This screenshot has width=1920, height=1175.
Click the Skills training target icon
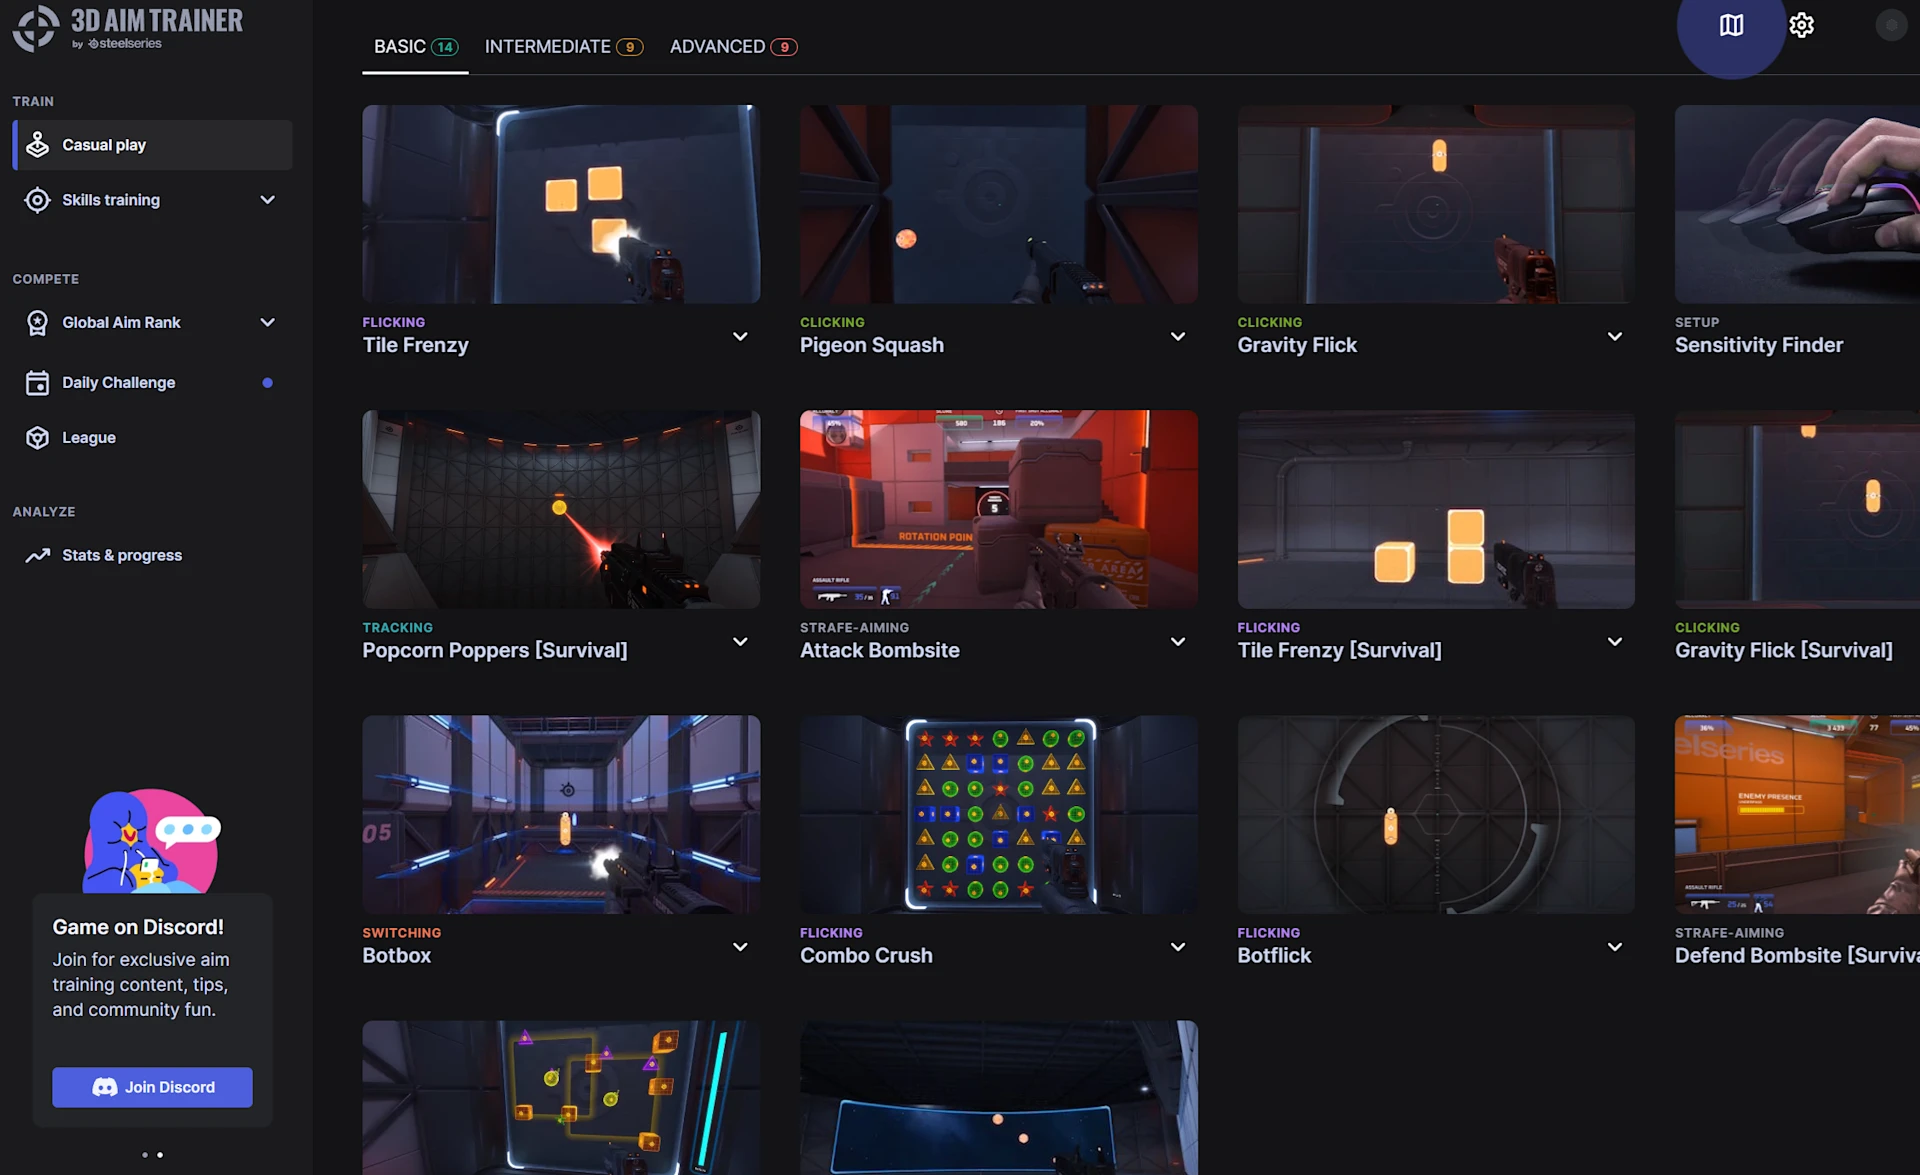coord(37,200)
